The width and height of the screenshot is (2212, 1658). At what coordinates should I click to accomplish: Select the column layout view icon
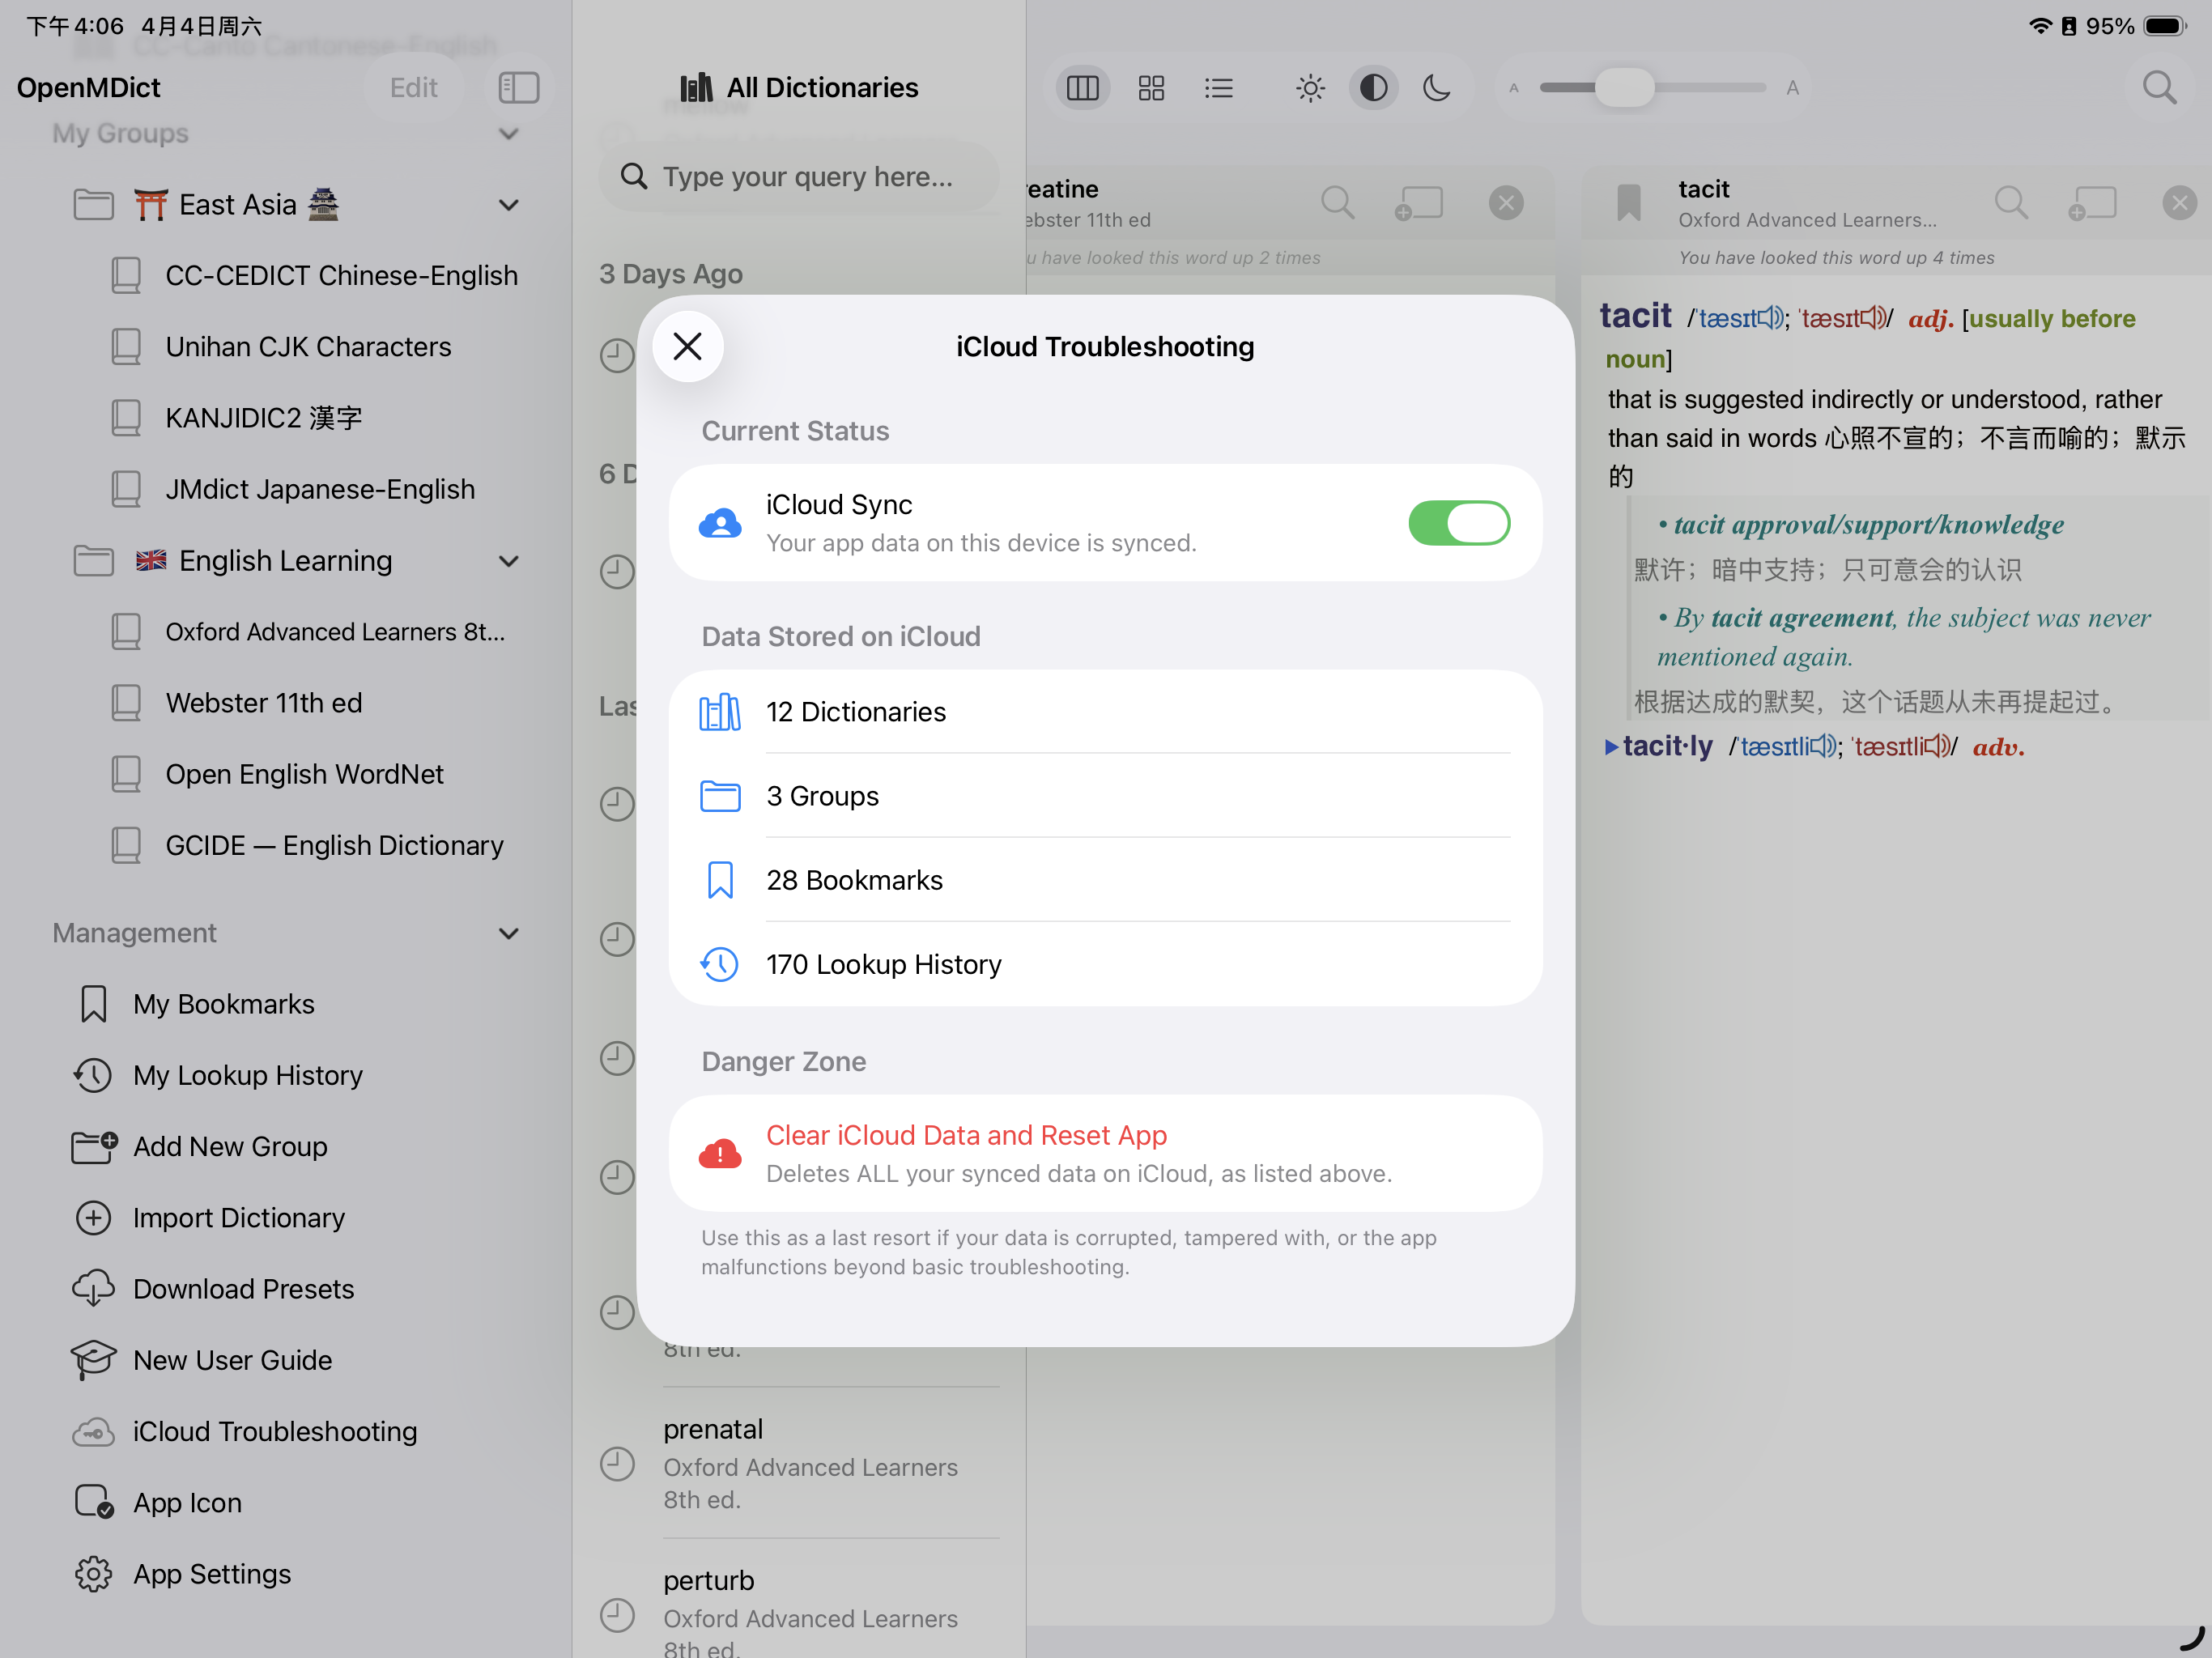point(1082,88)
